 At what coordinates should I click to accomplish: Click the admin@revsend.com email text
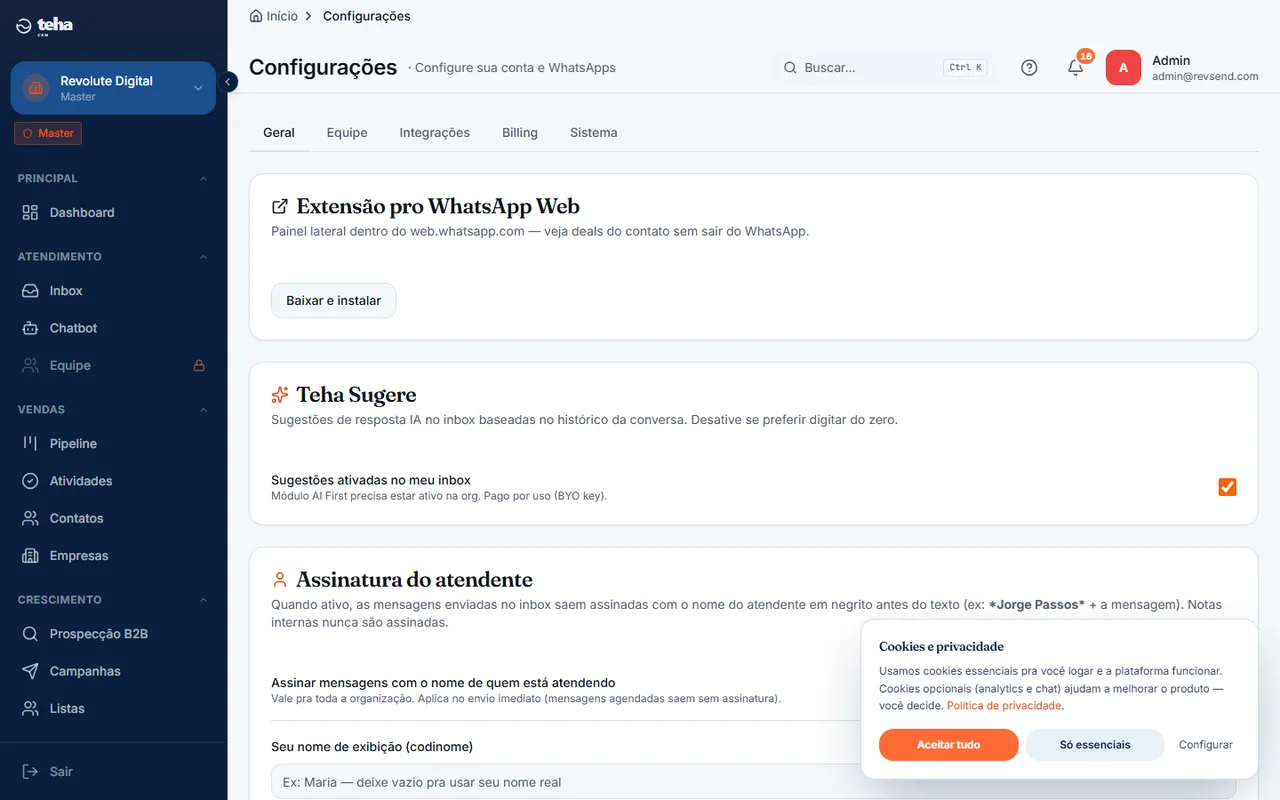(1205, 76)
